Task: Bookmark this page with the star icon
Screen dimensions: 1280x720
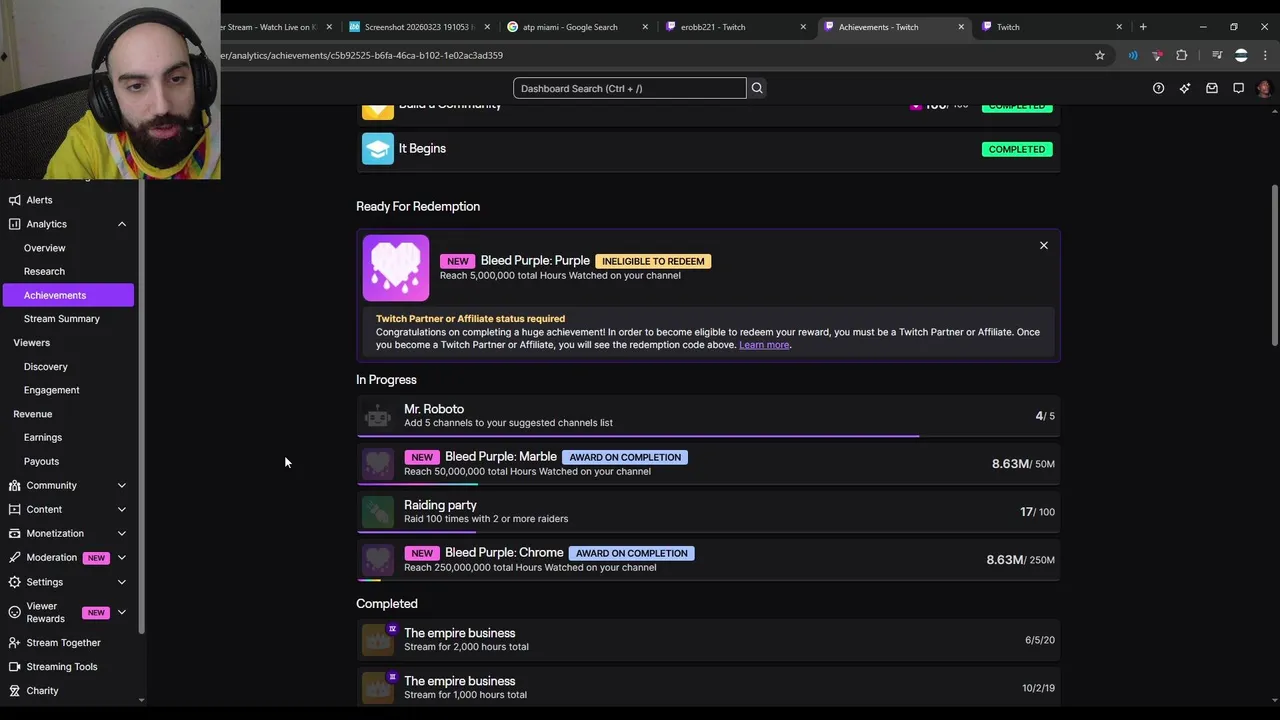Action: (x=1100, y=55)
